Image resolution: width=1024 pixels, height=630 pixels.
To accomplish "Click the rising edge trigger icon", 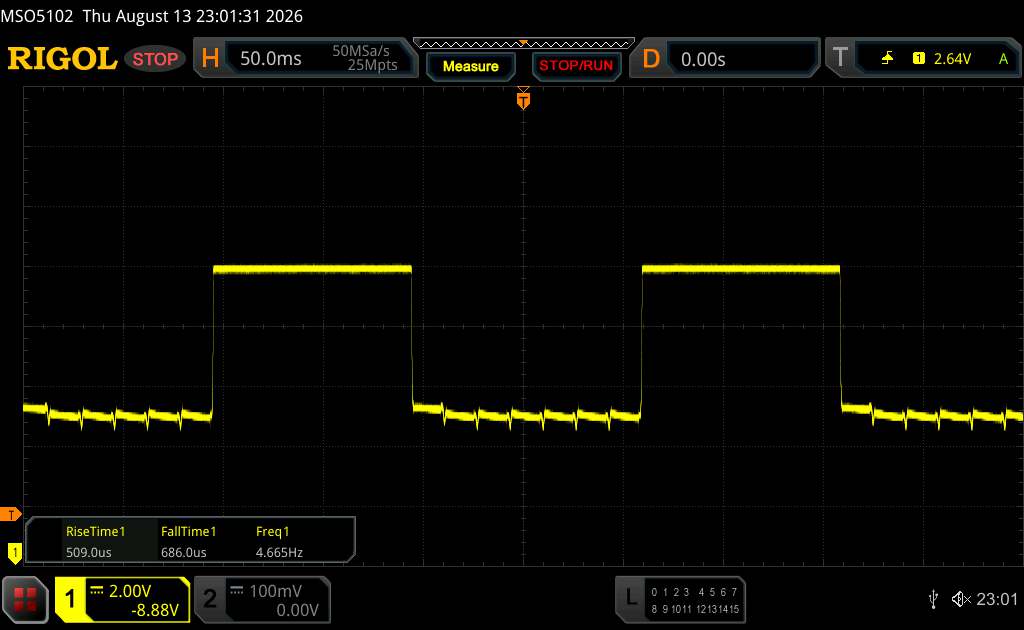I will (887, 59).
